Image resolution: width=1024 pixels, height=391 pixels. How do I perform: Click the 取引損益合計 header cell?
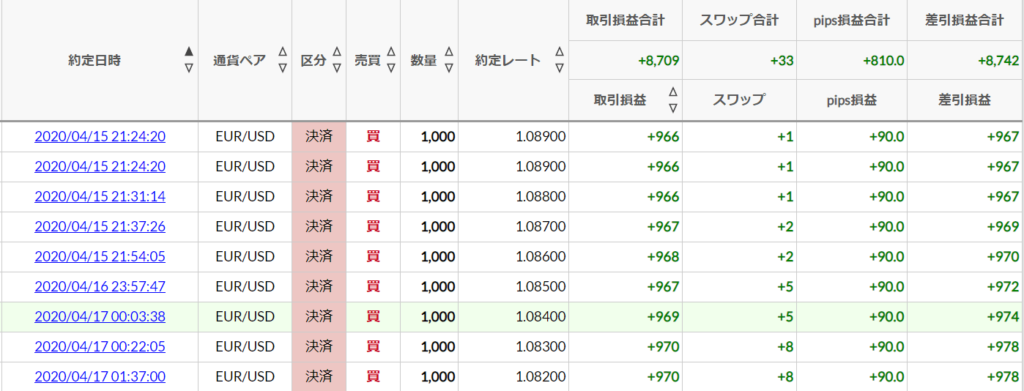click(626, 20)
